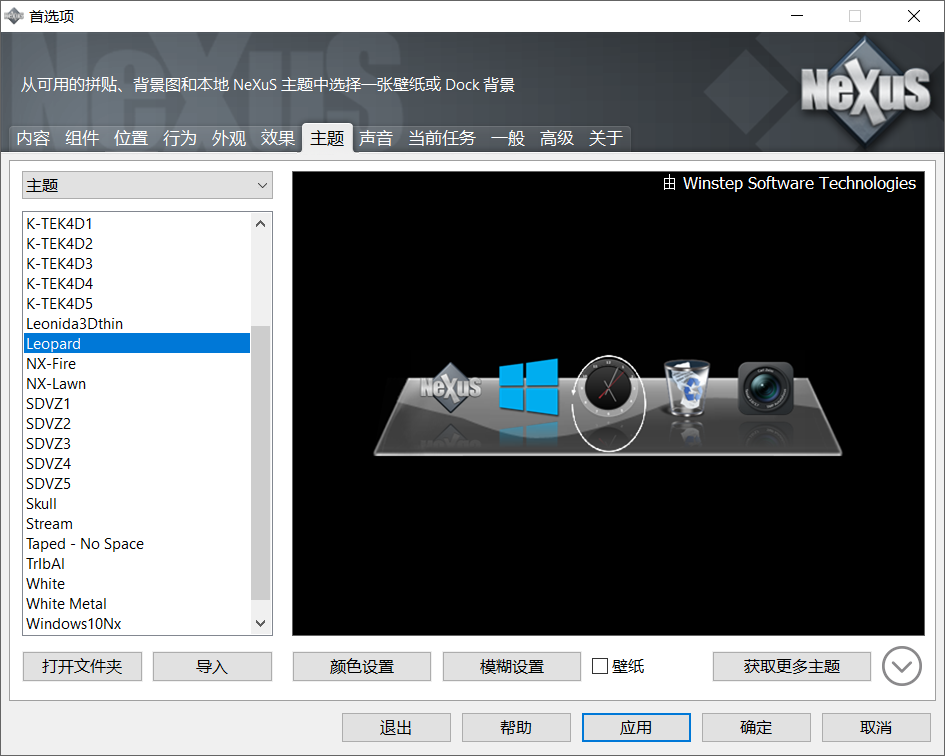Viewport: 945px width, 756px height.
Task: Expand the chevron button beside 获取更多主题
Action: (x=901, y=666)
